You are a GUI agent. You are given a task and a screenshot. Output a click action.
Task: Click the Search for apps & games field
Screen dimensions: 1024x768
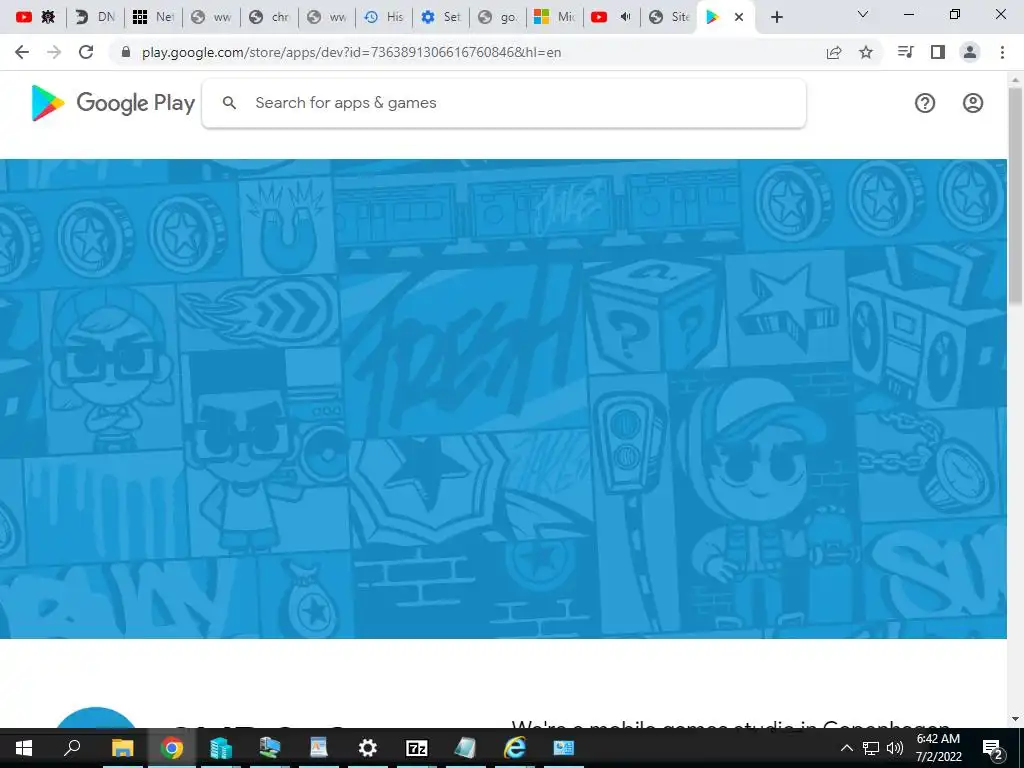[504, 103]
